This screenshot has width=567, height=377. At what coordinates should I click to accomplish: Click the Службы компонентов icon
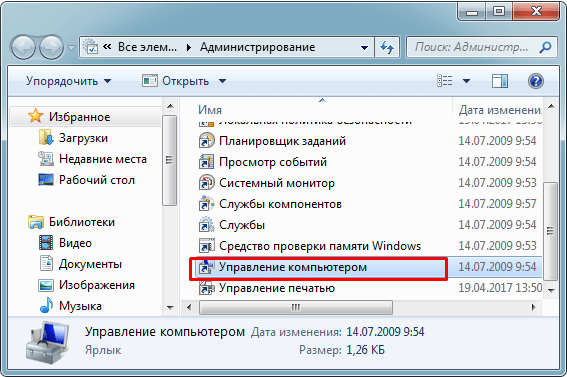(x=206, y=204)
